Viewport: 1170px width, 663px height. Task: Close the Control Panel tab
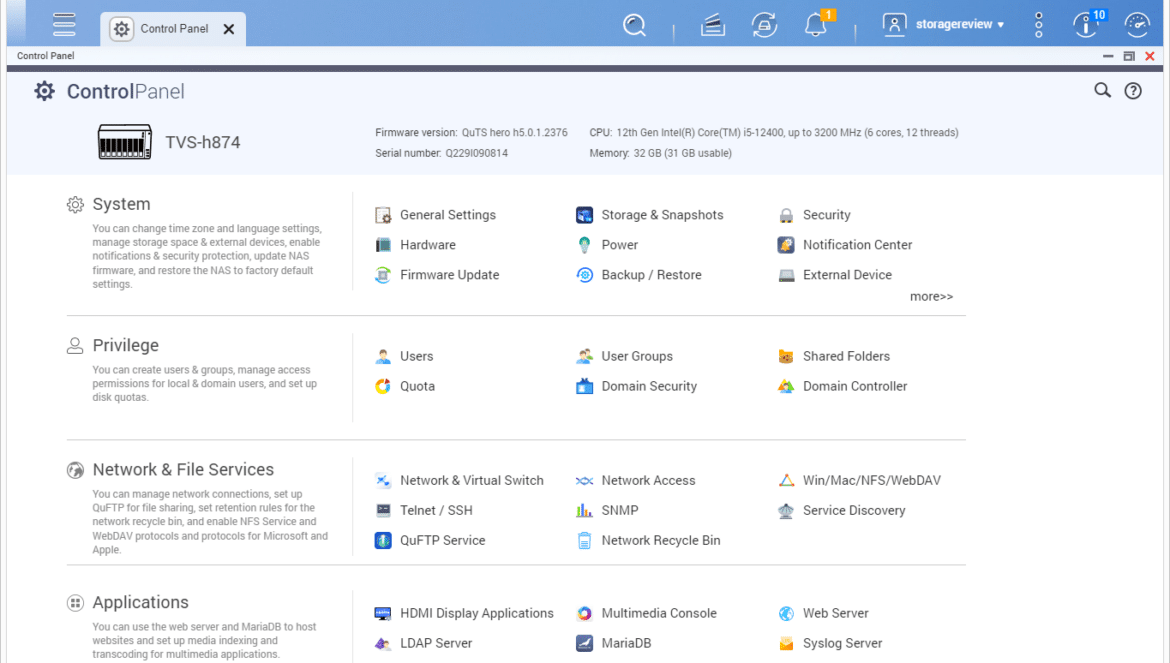point(228,29)
